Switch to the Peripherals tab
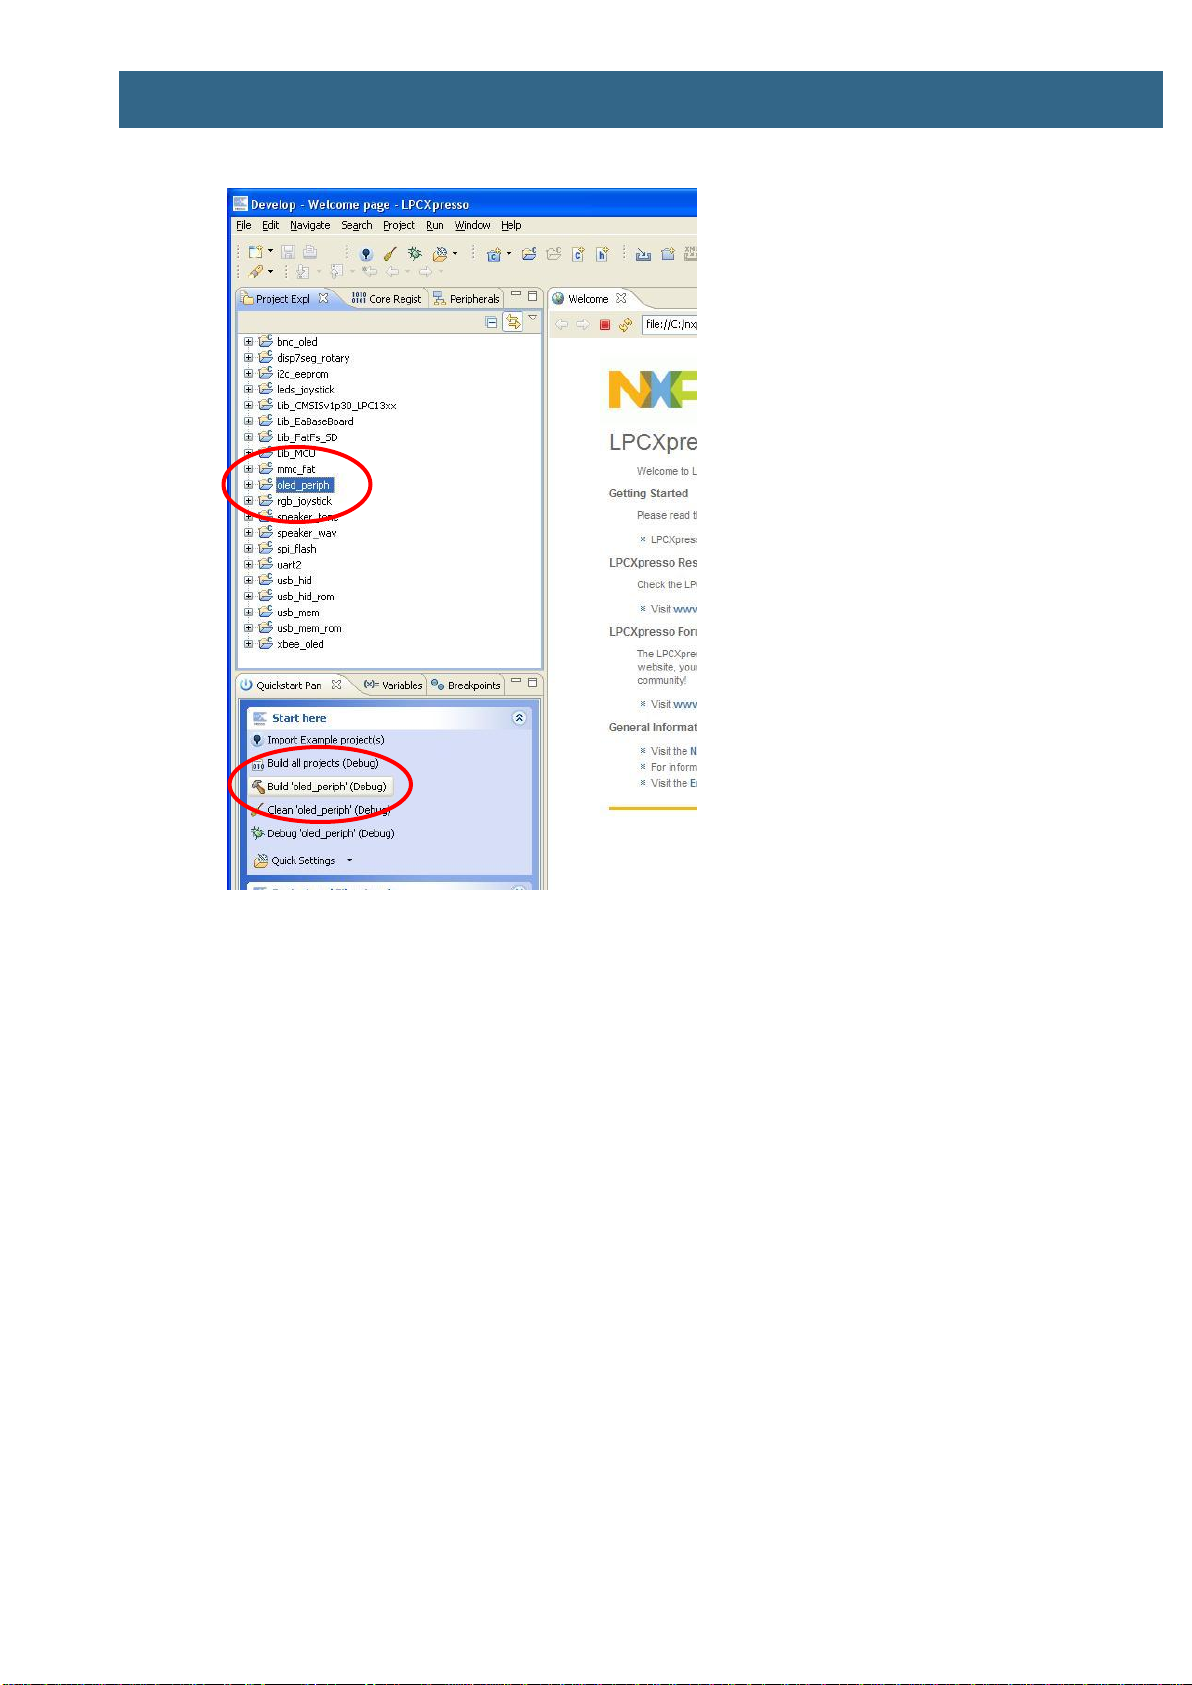 [466, 298]
